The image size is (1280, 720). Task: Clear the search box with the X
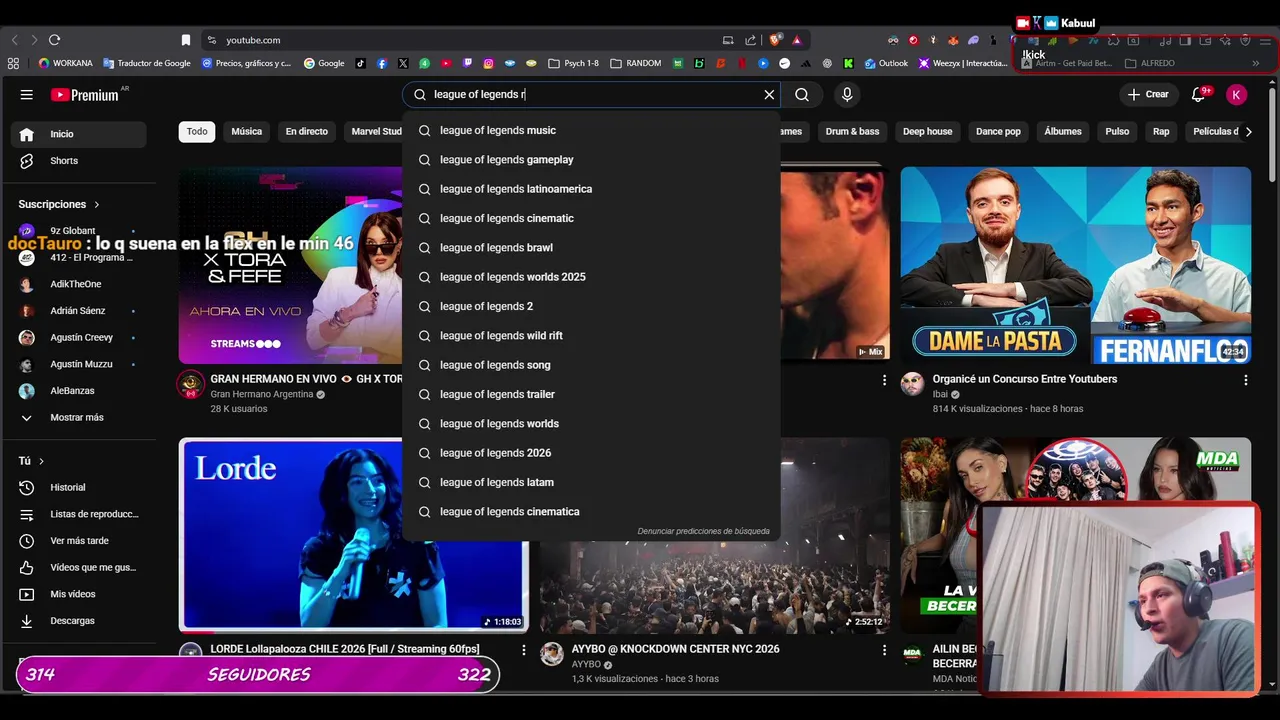pos(769,94)
